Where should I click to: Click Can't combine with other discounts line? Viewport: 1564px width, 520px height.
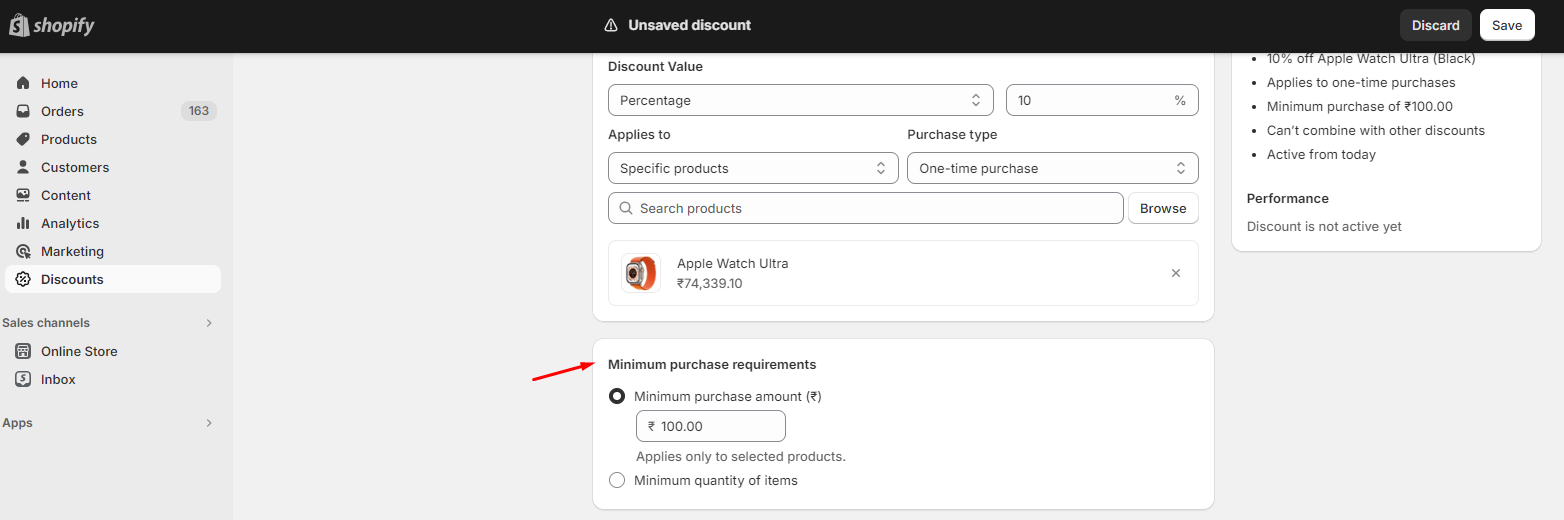coord(1376,130)
